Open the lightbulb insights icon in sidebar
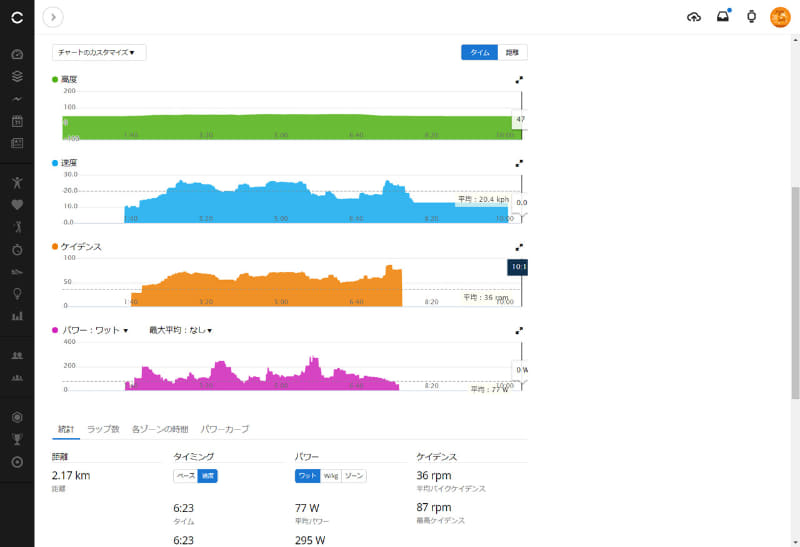The height and width of the screenshot is (547, 800). pyautogui.click(x=17, y=294)
